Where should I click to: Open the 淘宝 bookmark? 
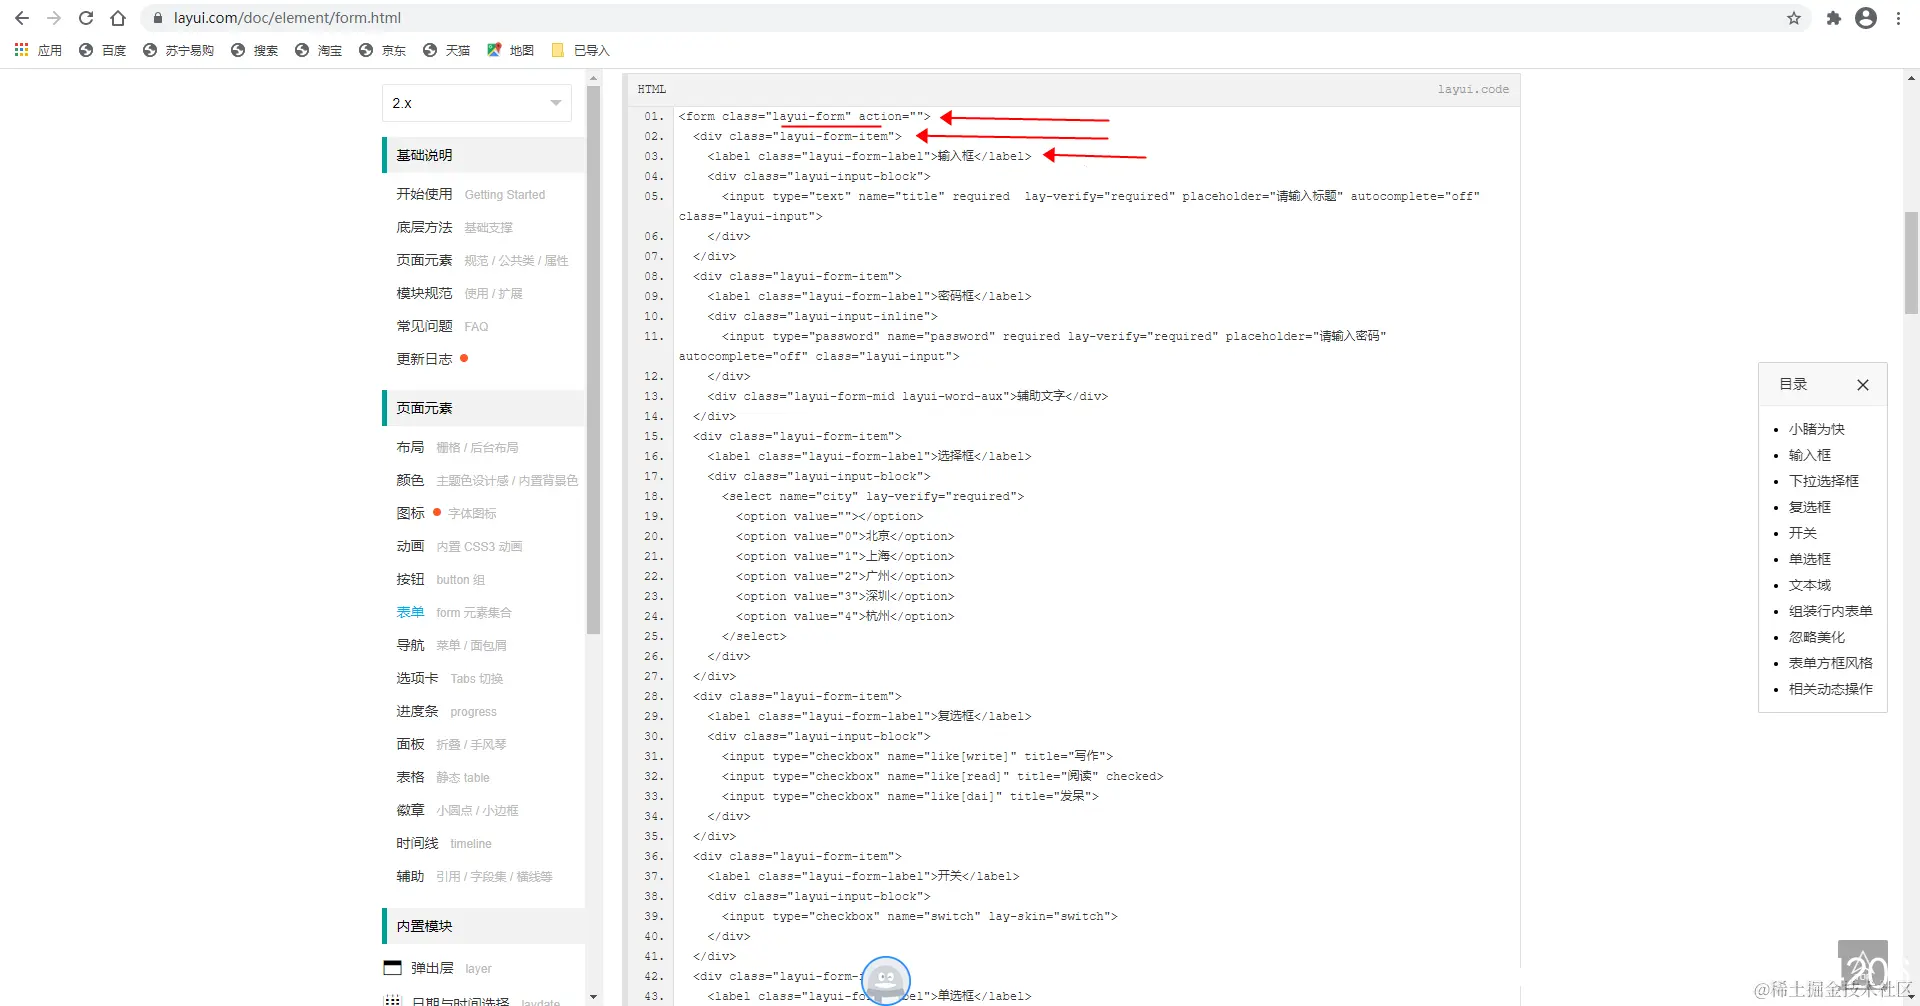[x=318, y=50]
